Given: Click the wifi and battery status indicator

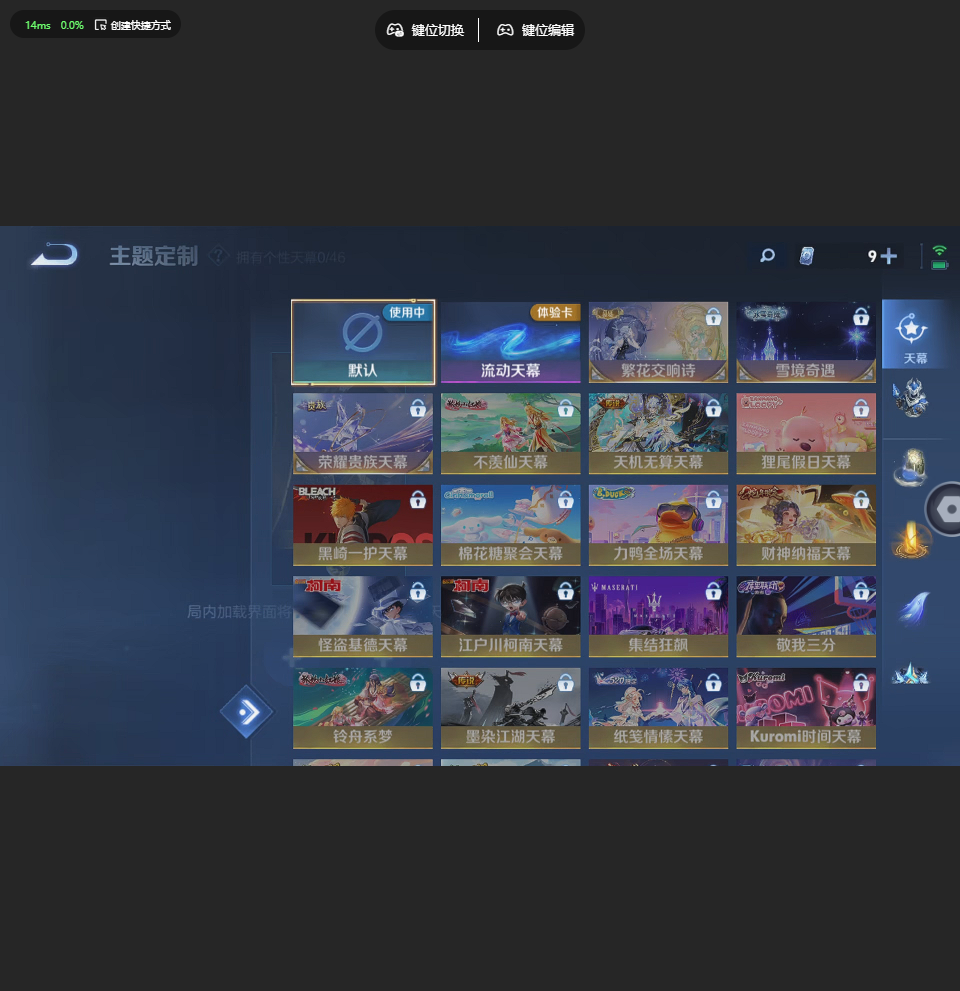Looking at the screenshot, I should (x=938, y=256).
